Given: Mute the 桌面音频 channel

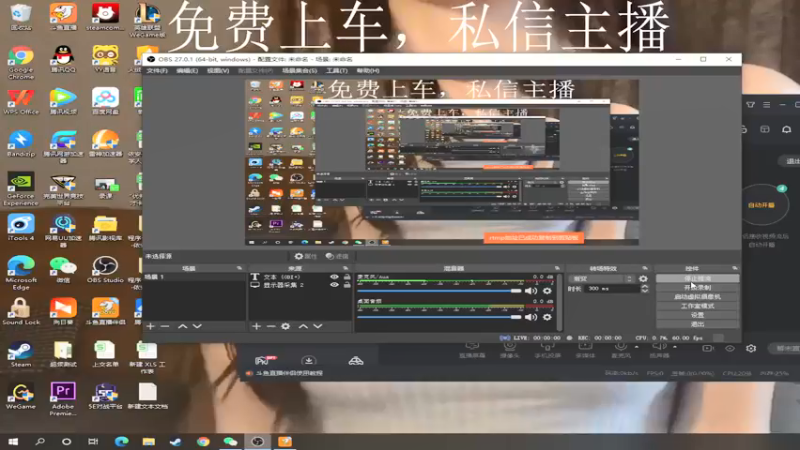Looking at the screenshot, I should [x=531, y=317].
